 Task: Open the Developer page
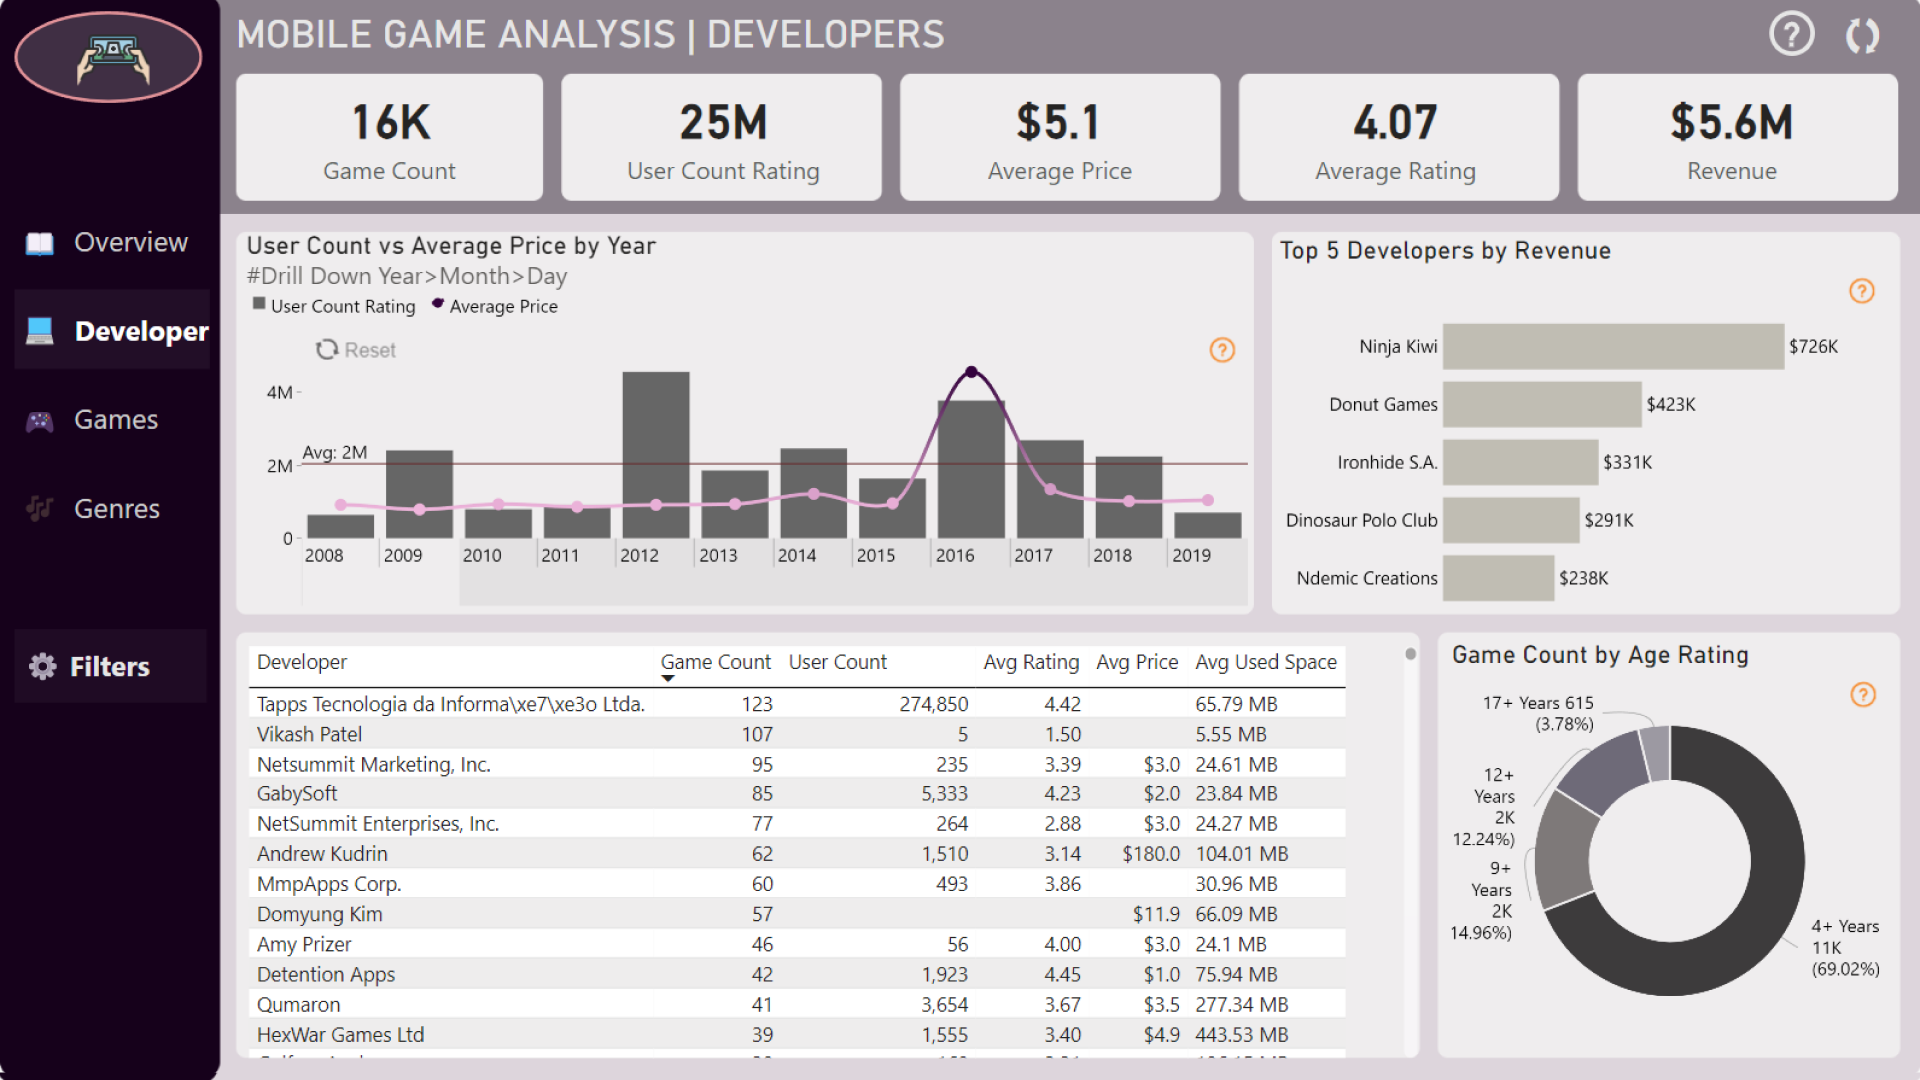click(x=112, y=331)
